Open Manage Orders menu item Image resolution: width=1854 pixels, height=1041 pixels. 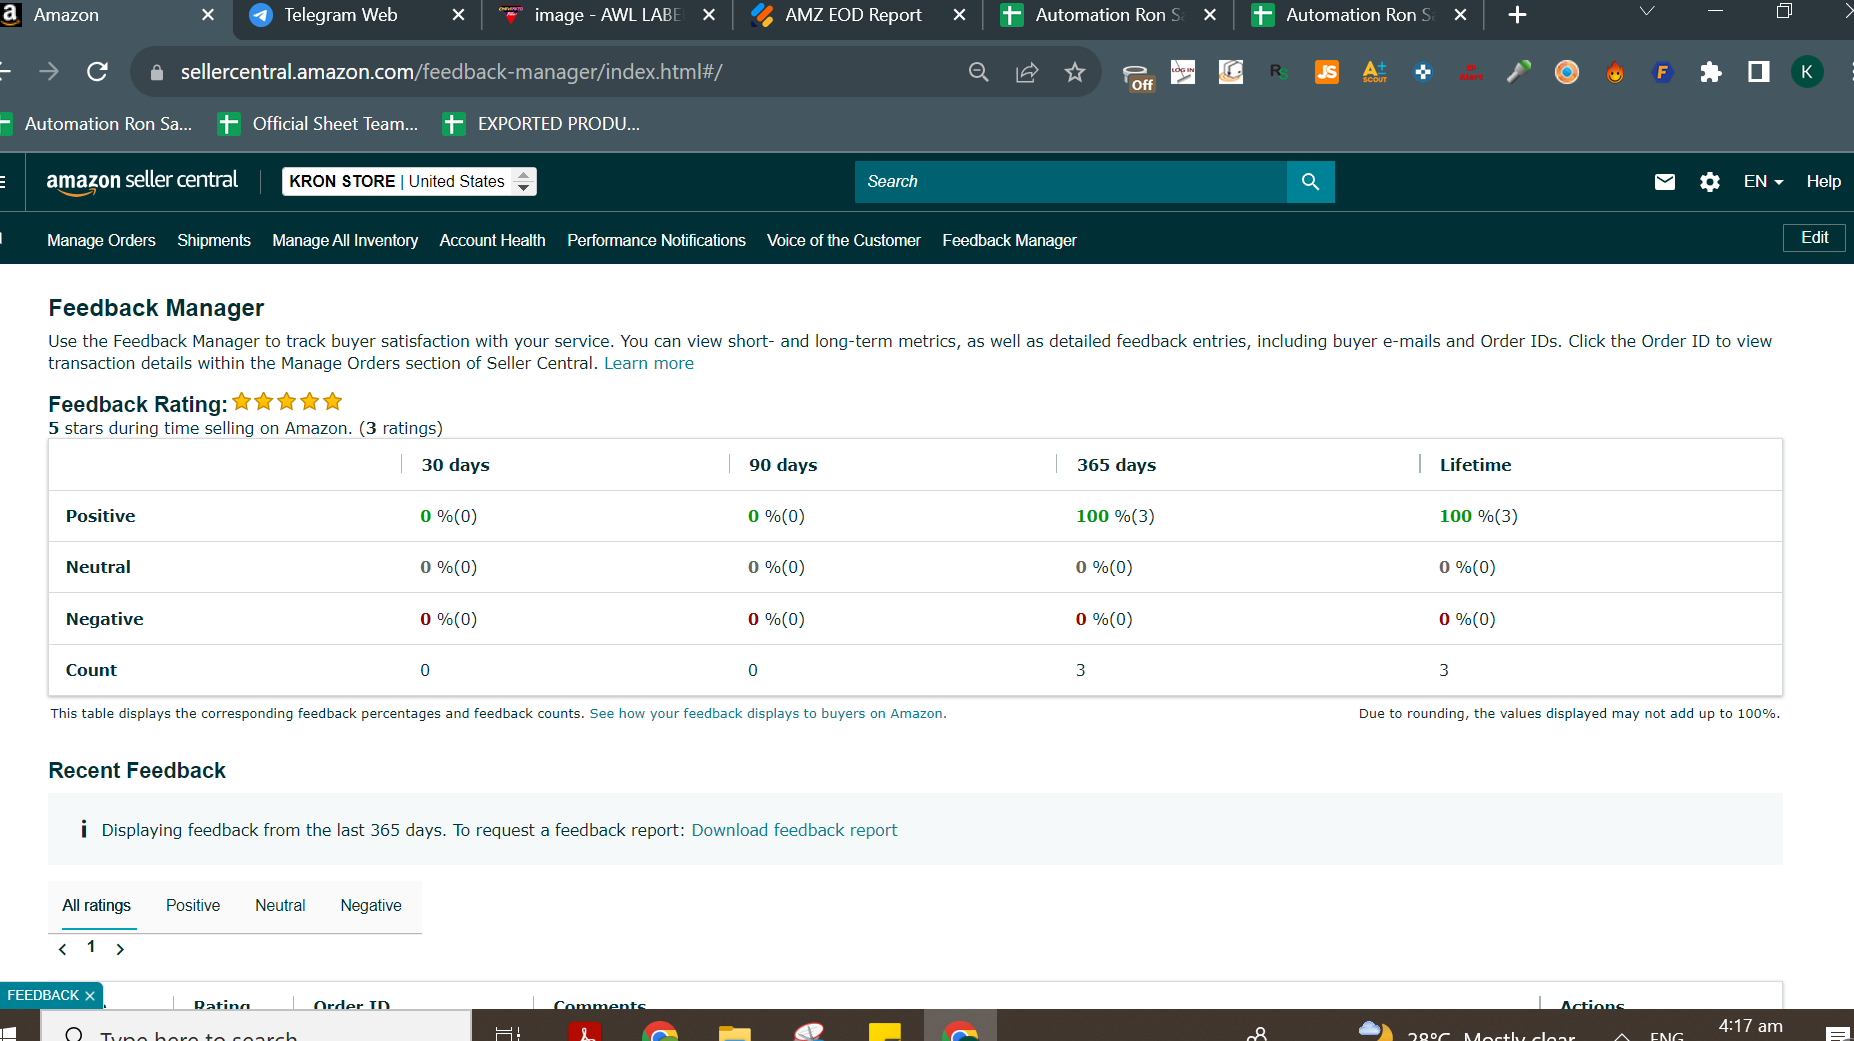pos(101,240)
